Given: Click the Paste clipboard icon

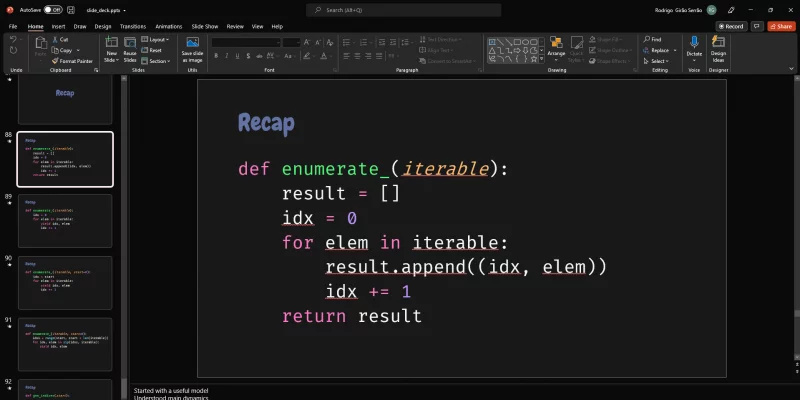Looking at the screenshot, I should (x=40, y=43).
